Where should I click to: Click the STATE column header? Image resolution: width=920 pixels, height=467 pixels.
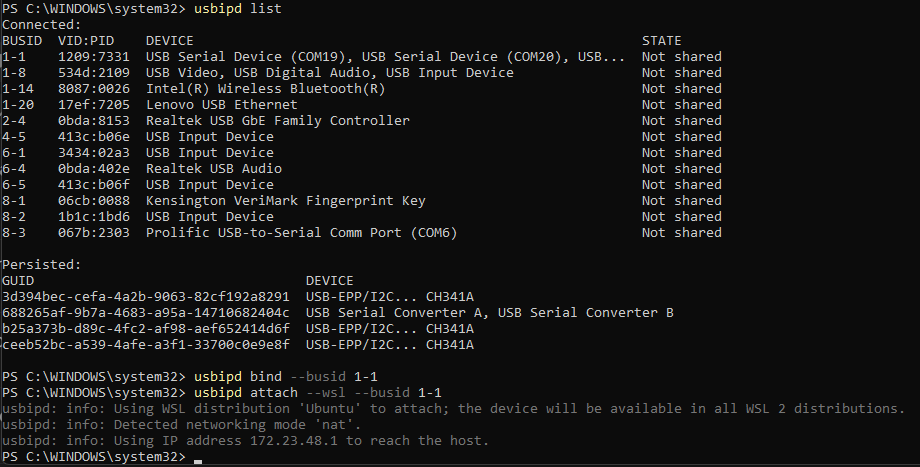pyautogui.click(x=661, y=41)
